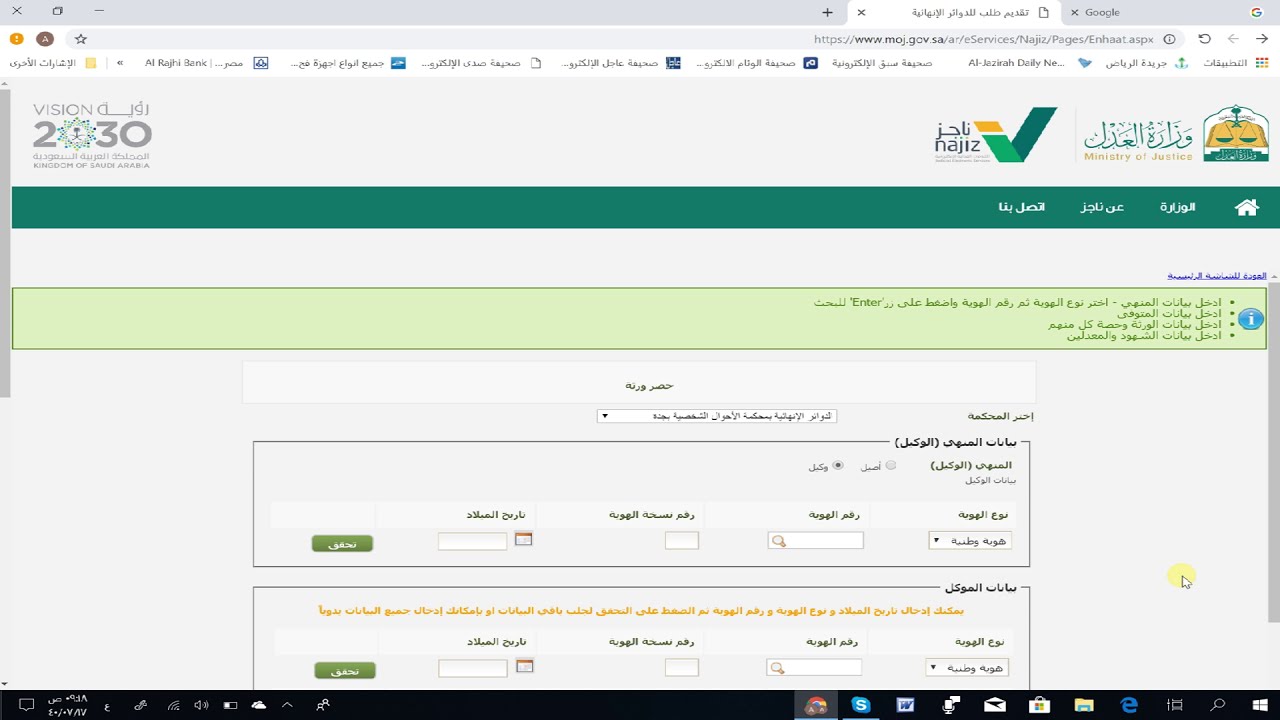View site information icon in address bar

1169,39
